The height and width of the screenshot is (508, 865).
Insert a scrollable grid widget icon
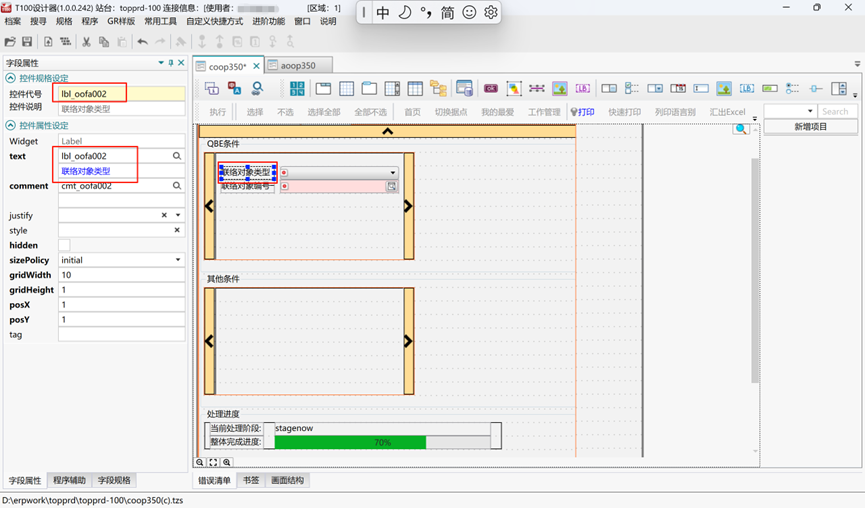click(392, 88)
